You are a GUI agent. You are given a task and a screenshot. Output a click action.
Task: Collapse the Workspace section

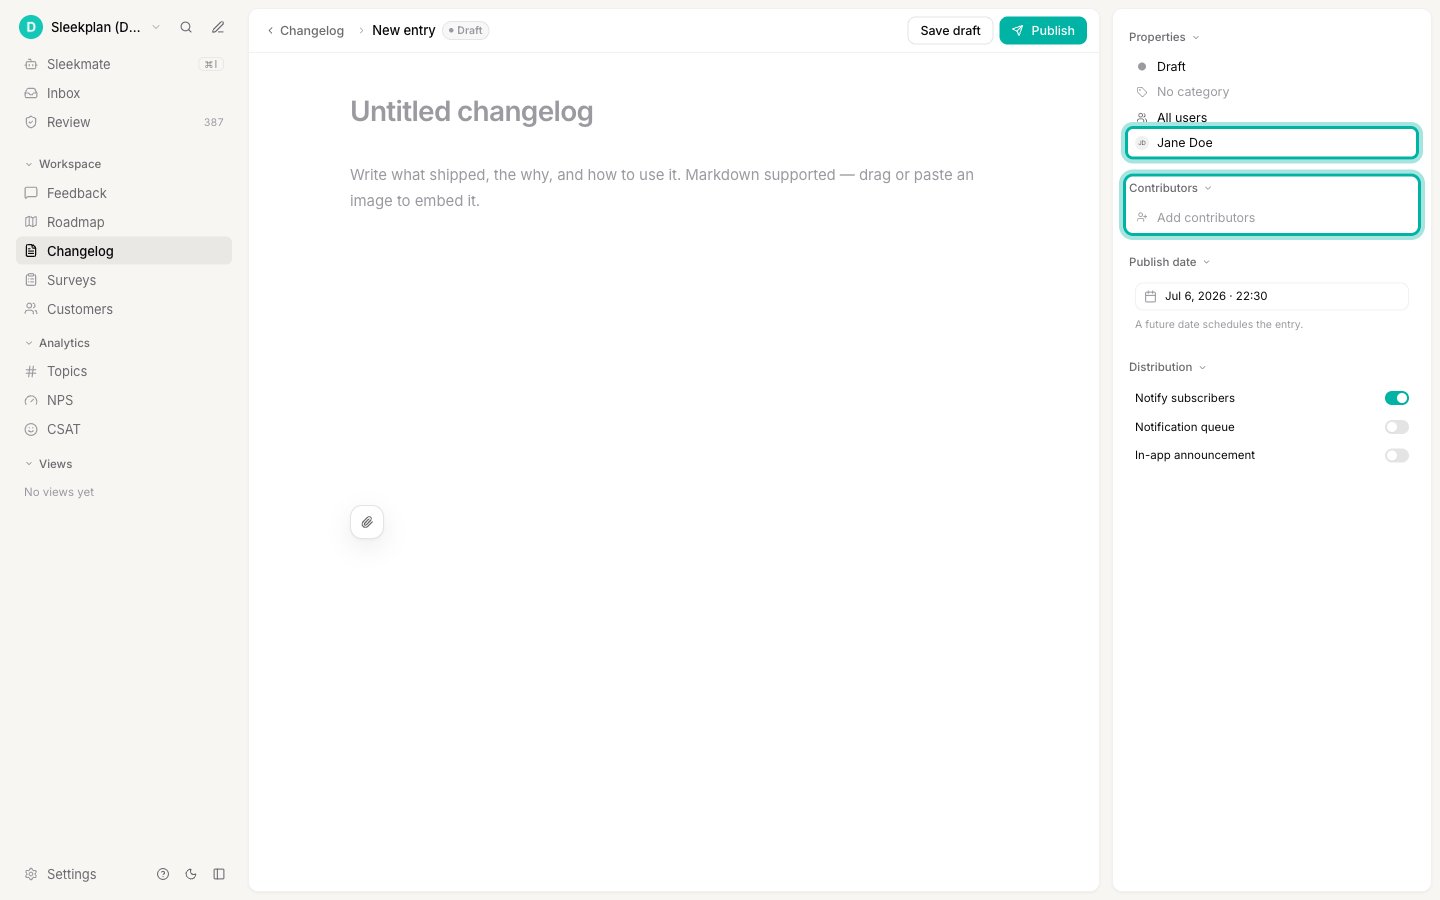[63, 164]
